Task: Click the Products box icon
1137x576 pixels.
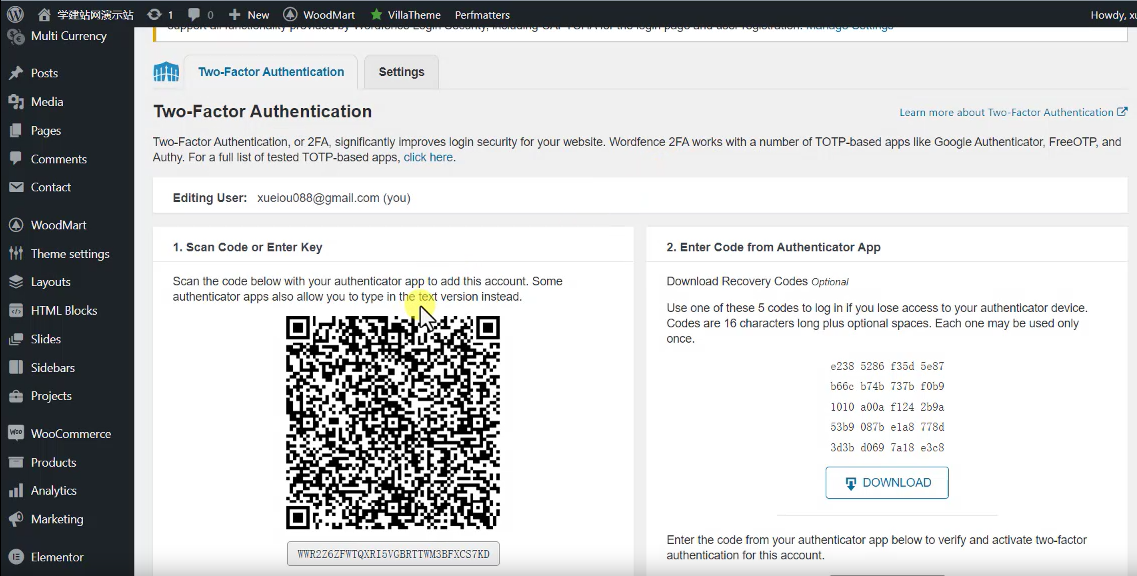Action: click(x=15, y=462)
